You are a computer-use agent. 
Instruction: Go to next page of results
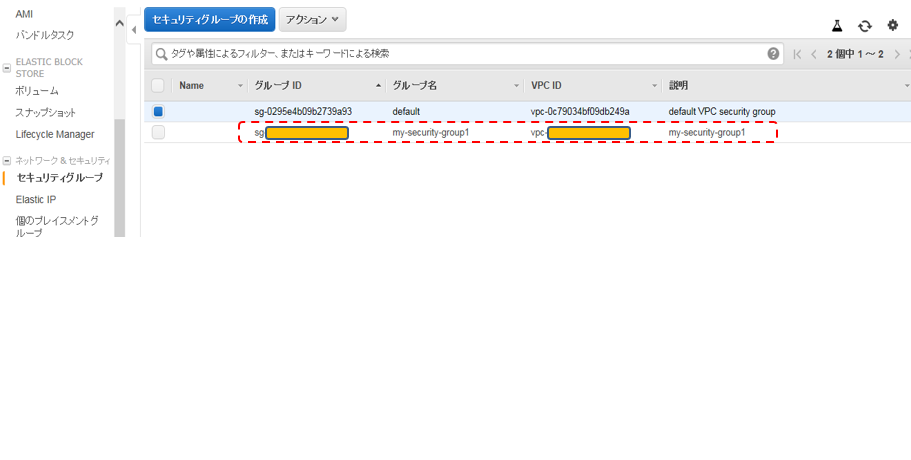(897, 54)
